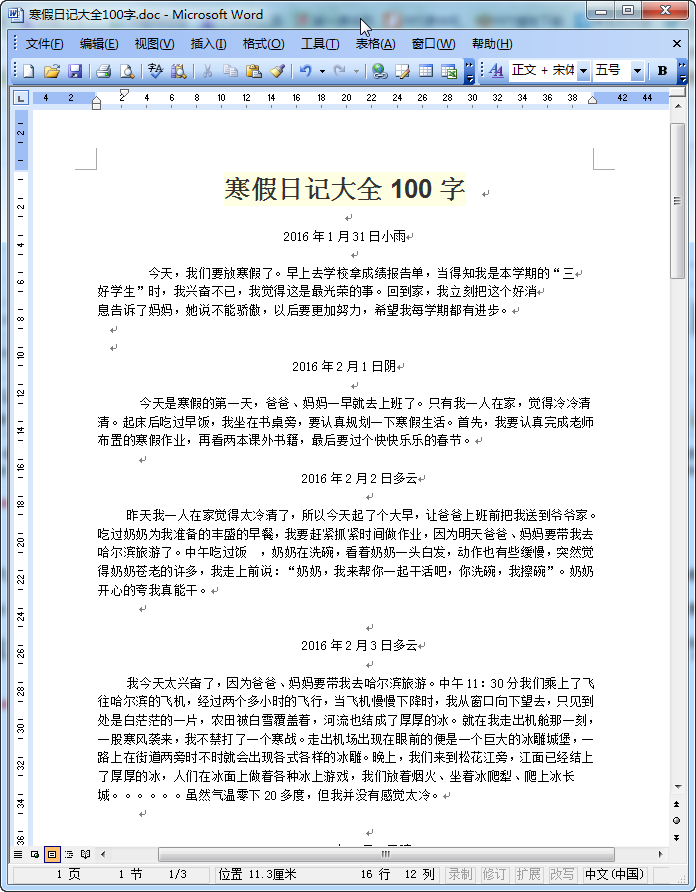Switch to Outline view icon

click(x=69, y=854)
